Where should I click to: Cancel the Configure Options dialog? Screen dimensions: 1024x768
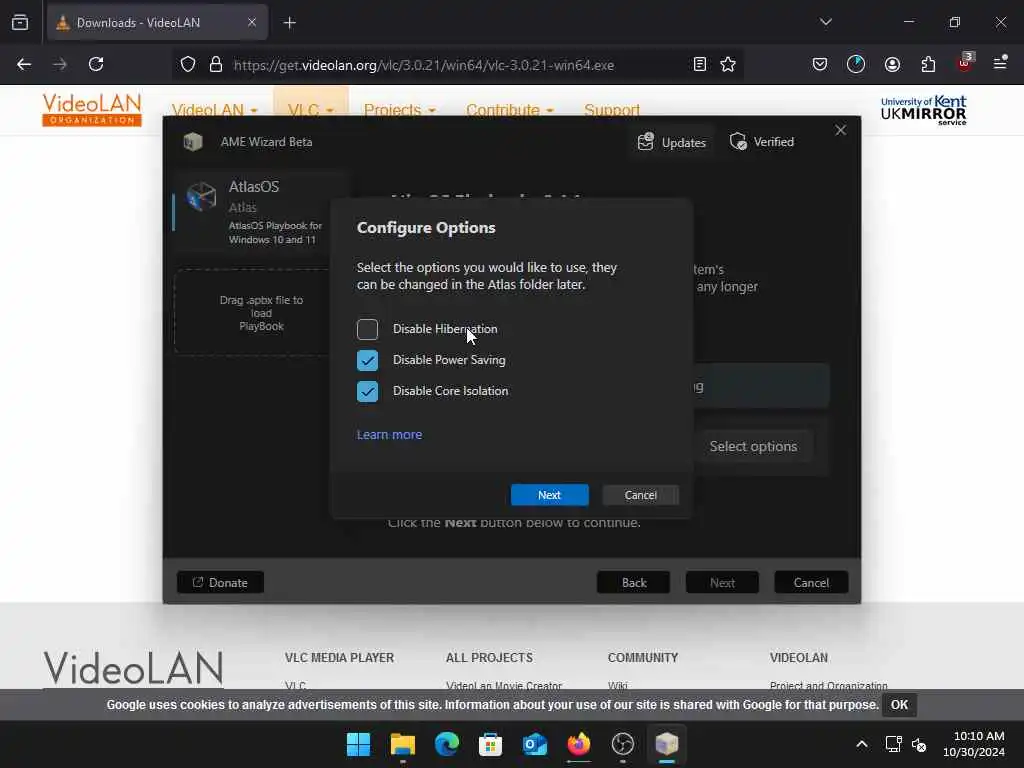click(x=640, y=495)
